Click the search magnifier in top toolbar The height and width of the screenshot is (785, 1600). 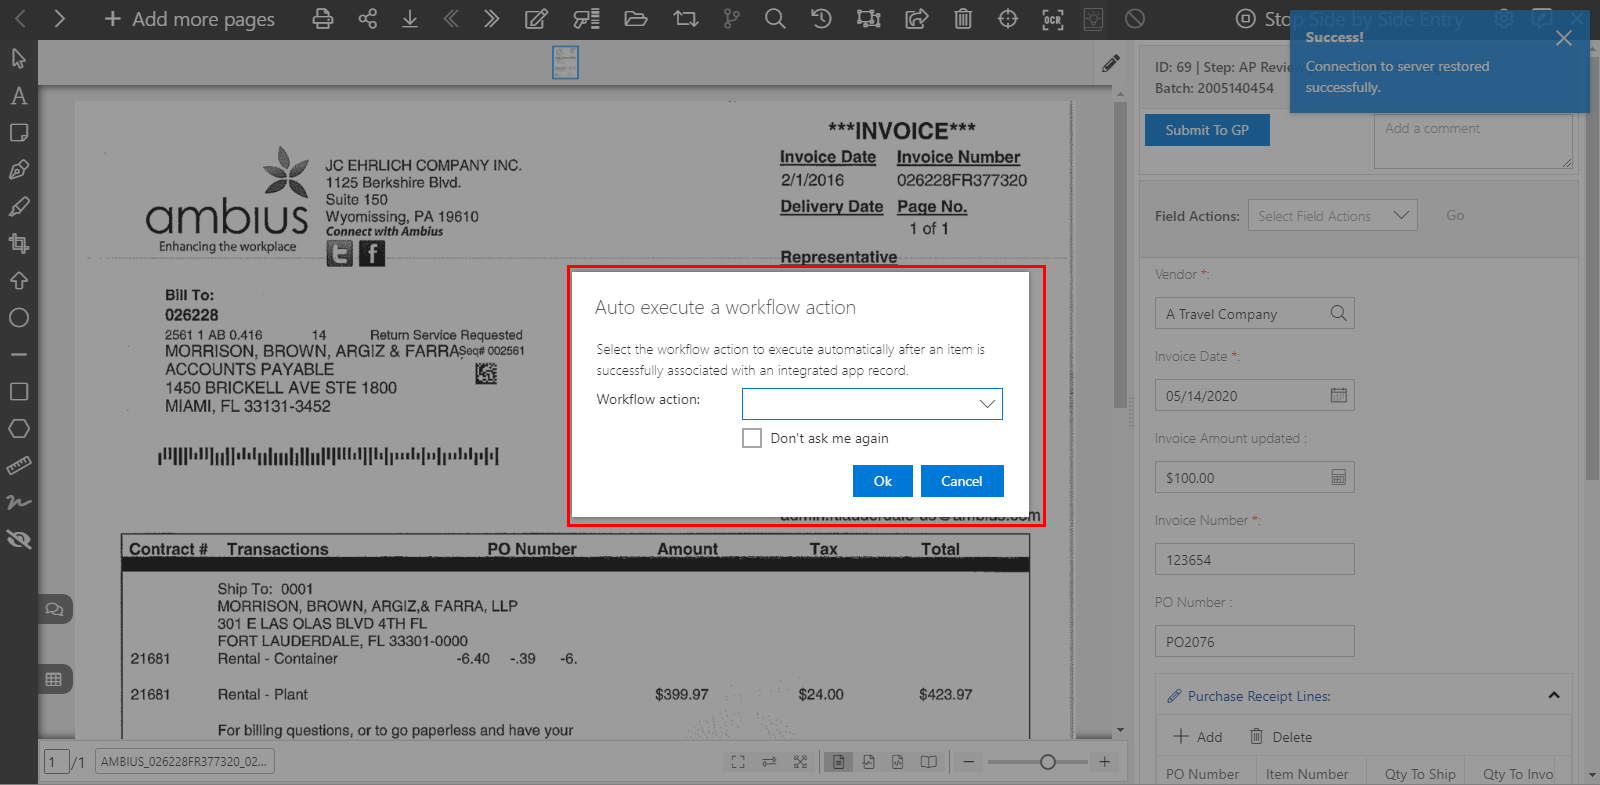coord(775,19)
